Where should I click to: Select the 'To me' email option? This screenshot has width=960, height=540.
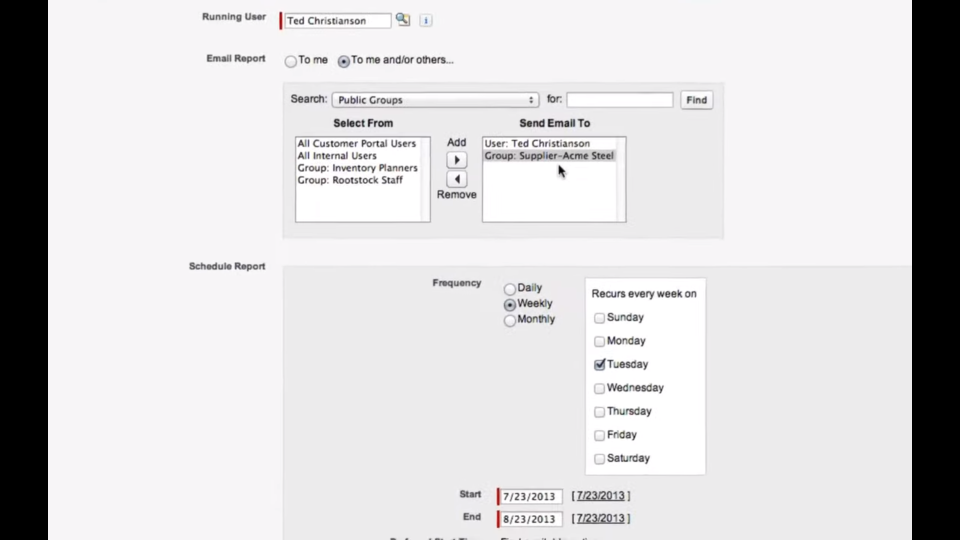pos(291,61)
